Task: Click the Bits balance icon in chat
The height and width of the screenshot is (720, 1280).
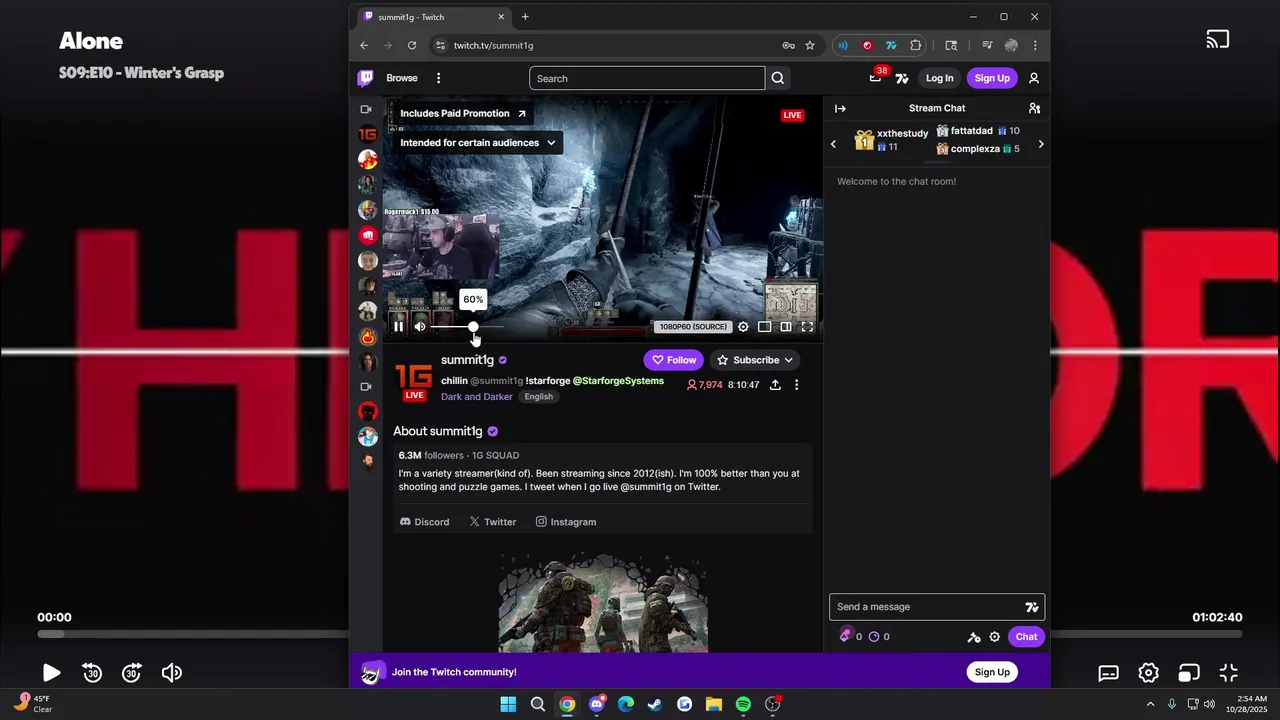Action: pos(846,636)
